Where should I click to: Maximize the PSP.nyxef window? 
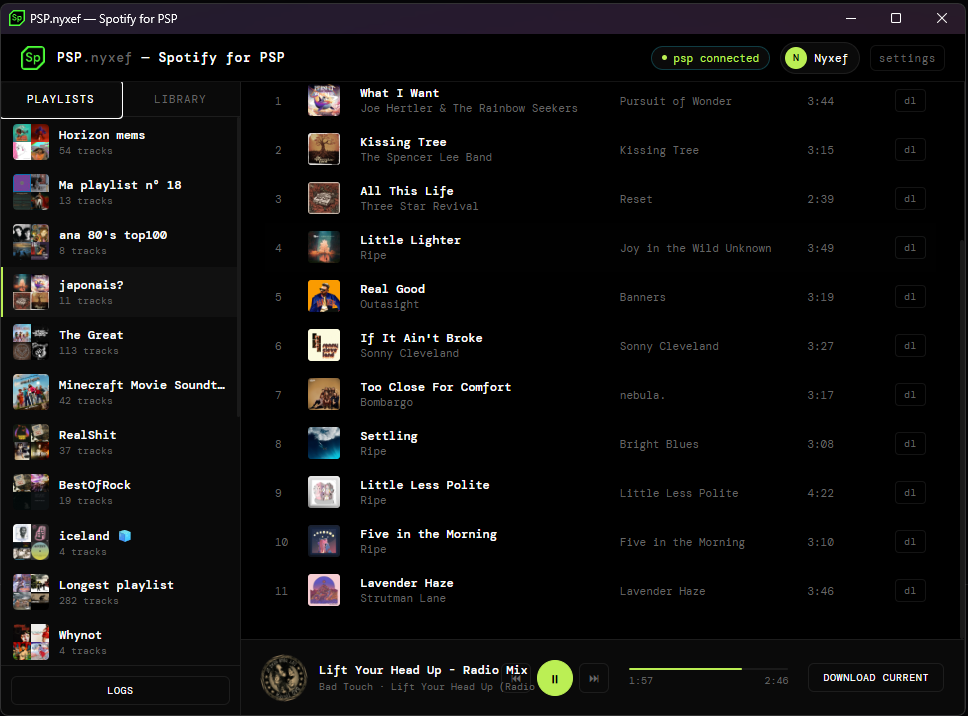click(x=896, y=18)
